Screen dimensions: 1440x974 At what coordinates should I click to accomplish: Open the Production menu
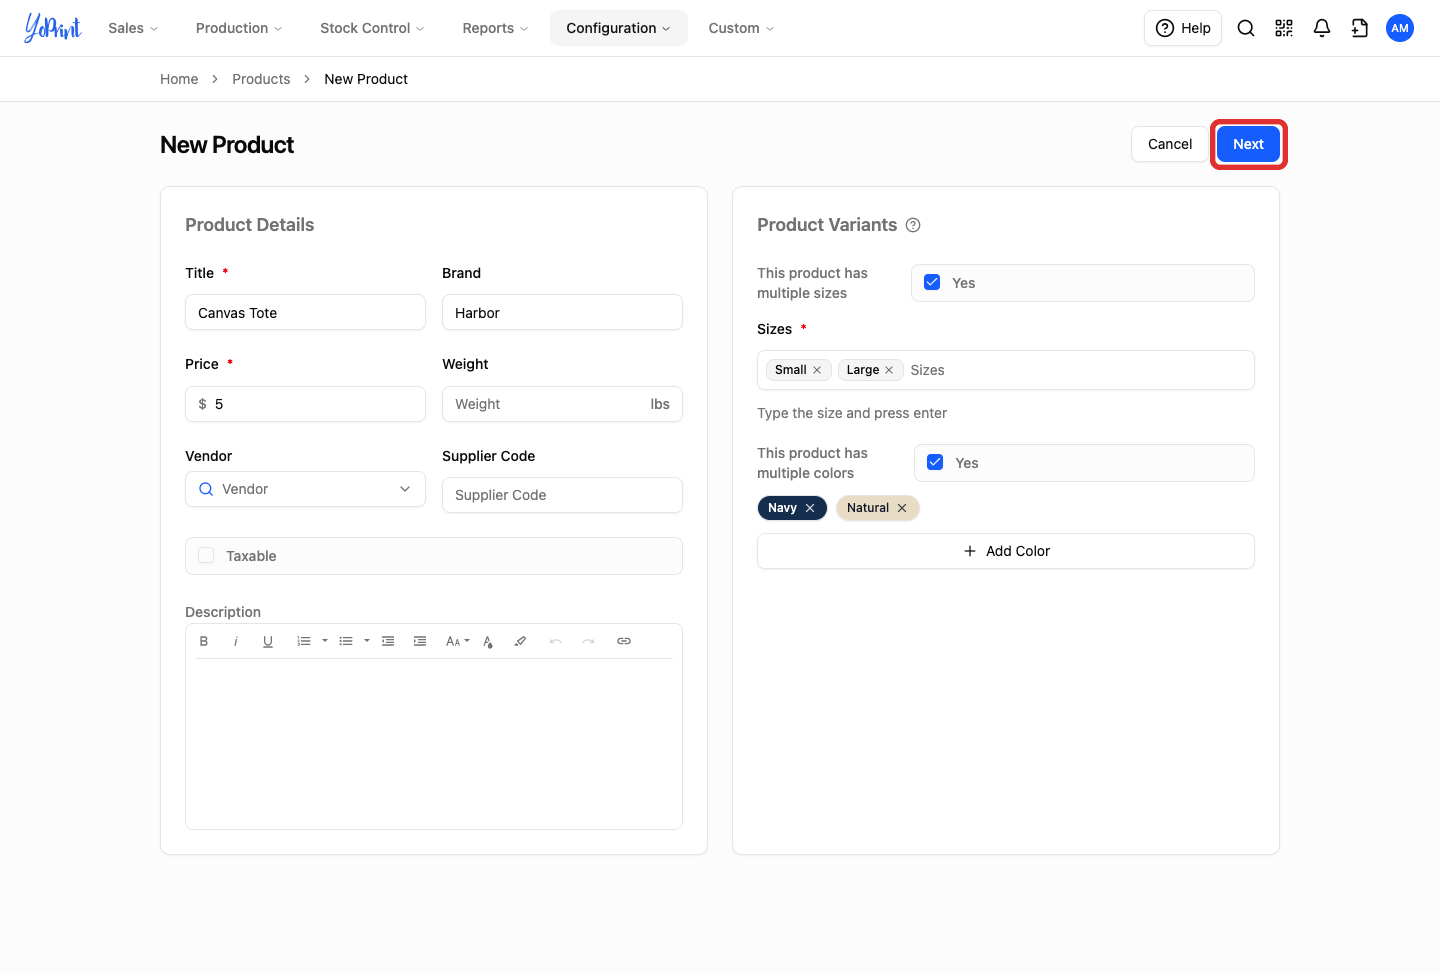(x=239, y=28)
